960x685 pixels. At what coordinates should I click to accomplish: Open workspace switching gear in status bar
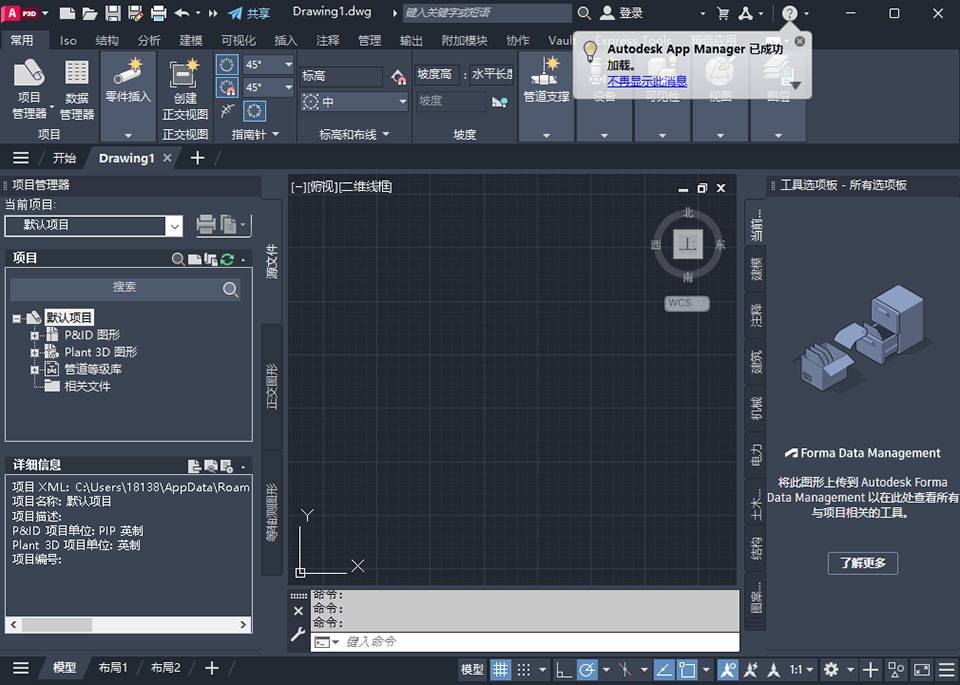point(831,669)
